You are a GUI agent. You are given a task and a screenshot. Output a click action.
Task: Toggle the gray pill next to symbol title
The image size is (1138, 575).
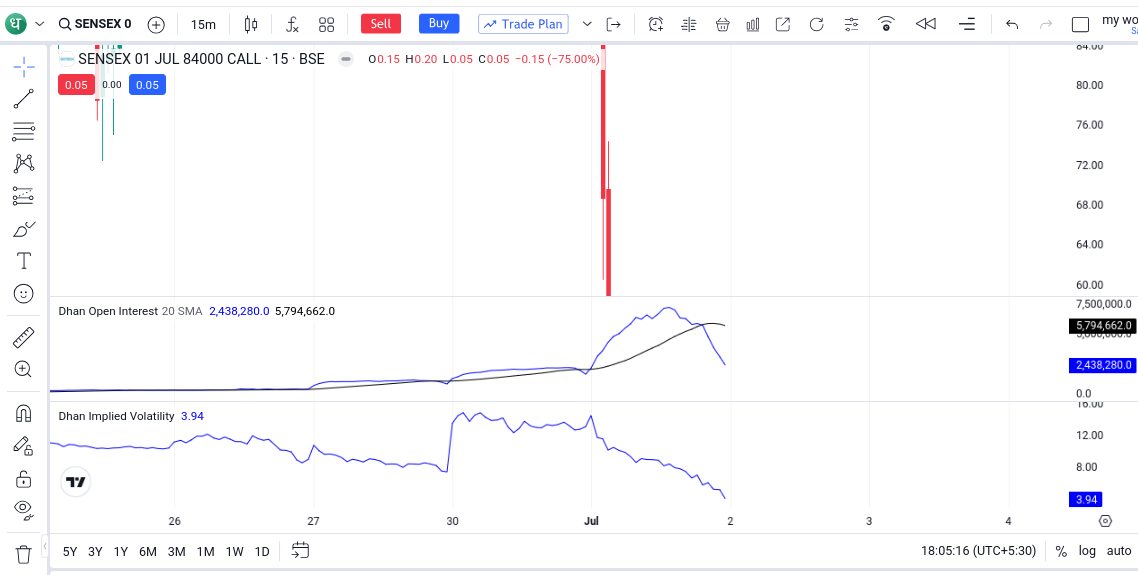346,59
